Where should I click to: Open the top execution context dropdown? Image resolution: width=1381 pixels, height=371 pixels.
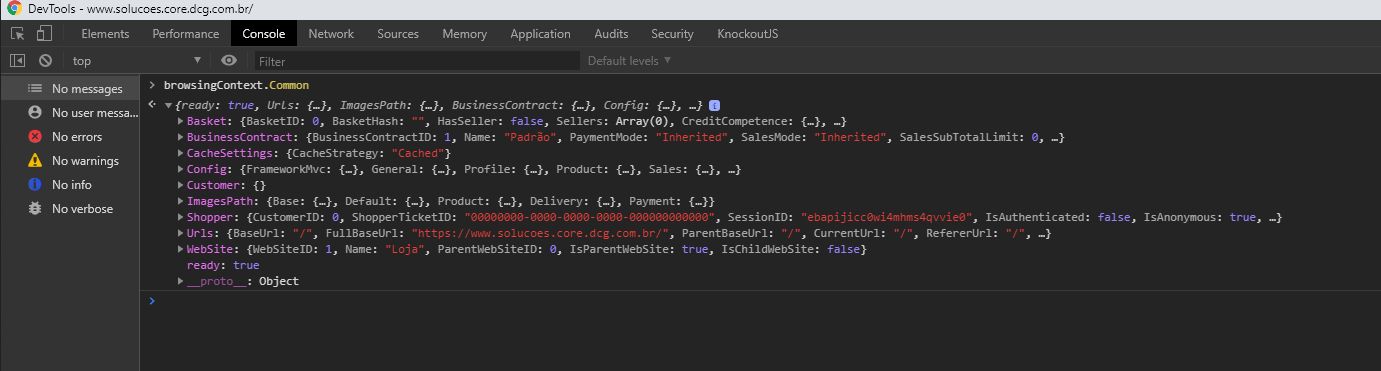coord(137,61)
